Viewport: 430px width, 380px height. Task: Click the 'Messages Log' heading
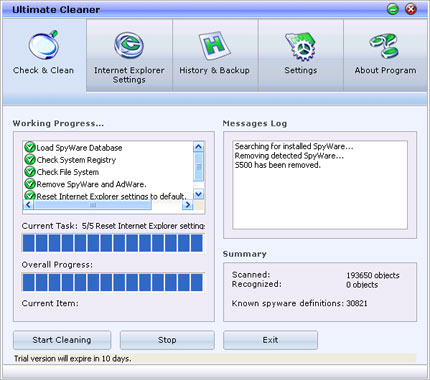[255, 123]
